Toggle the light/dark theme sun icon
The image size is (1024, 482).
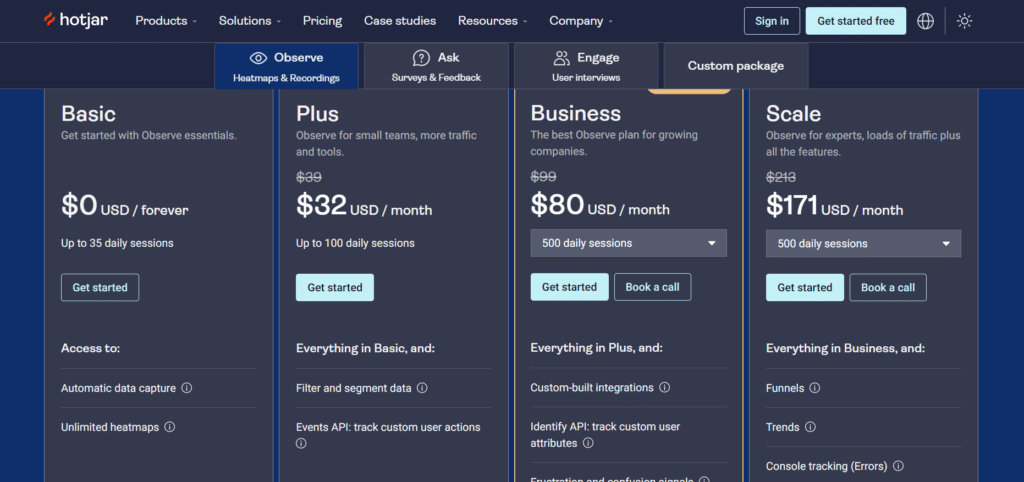tap(964, 21)
